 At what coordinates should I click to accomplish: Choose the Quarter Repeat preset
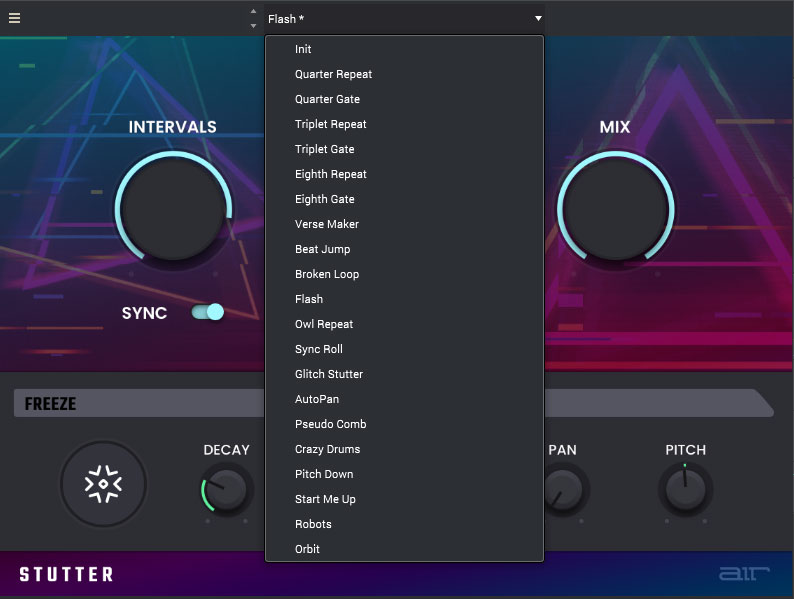404,74
